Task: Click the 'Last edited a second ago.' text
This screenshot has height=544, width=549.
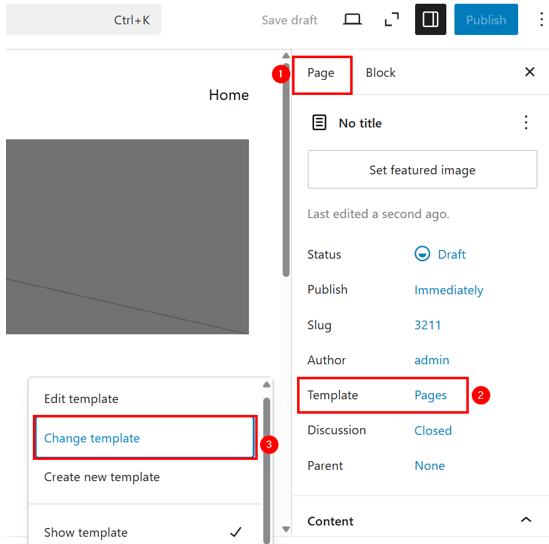Action: point(378,214)
